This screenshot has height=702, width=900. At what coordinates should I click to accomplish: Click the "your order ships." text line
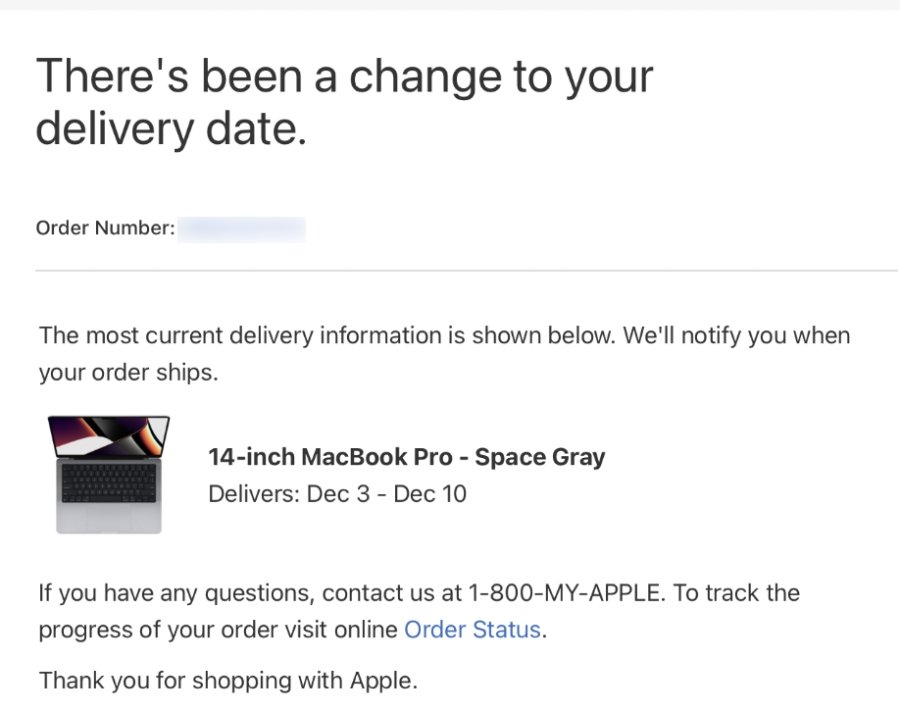pyautogui.click(x=128, y=373)
